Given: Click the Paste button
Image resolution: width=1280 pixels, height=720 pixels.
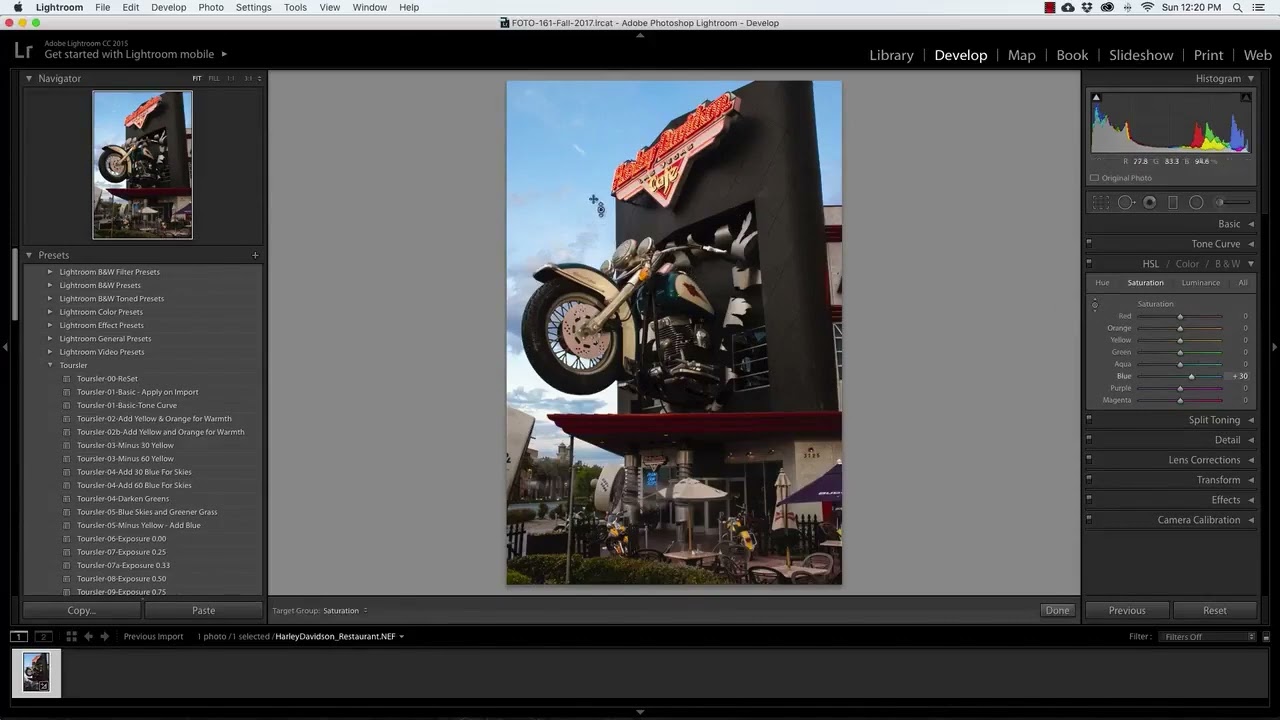Looking at the screenshot, I should coord(203,610).
